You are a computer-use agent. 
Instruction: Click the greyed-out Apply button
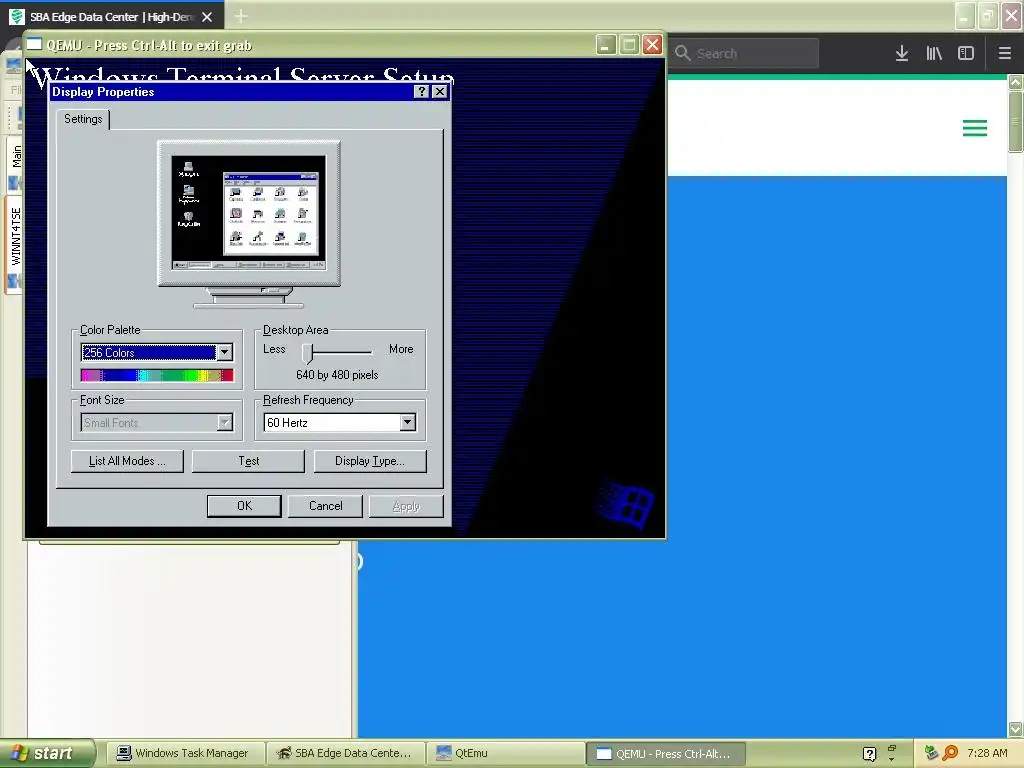406,506
